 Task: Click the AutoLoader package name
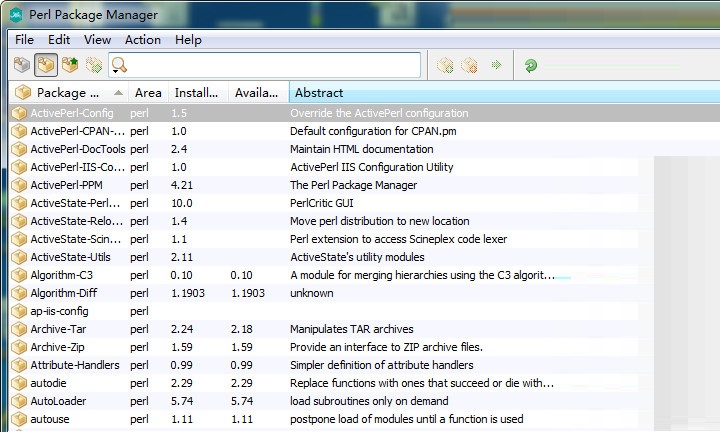coord(58,401)
